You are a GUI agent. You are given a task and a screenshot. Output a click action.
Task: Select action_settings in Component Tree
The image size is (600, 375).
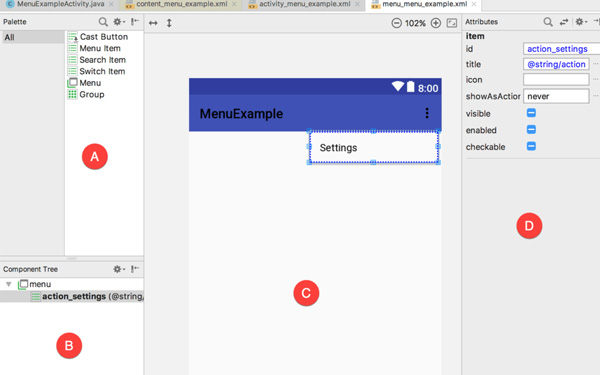coord(72,297)
